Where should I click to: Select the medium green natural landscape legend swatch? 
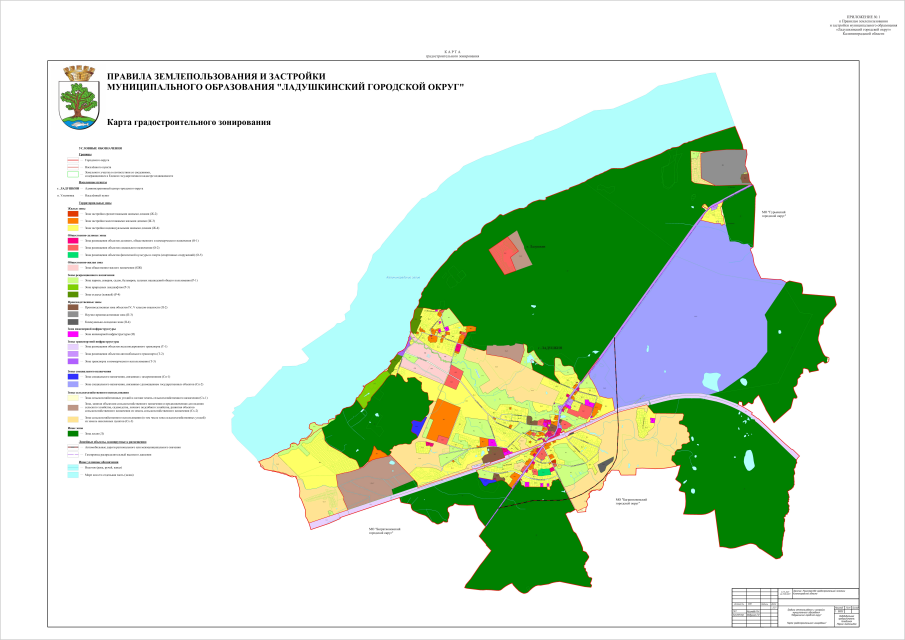click(73, 287)
